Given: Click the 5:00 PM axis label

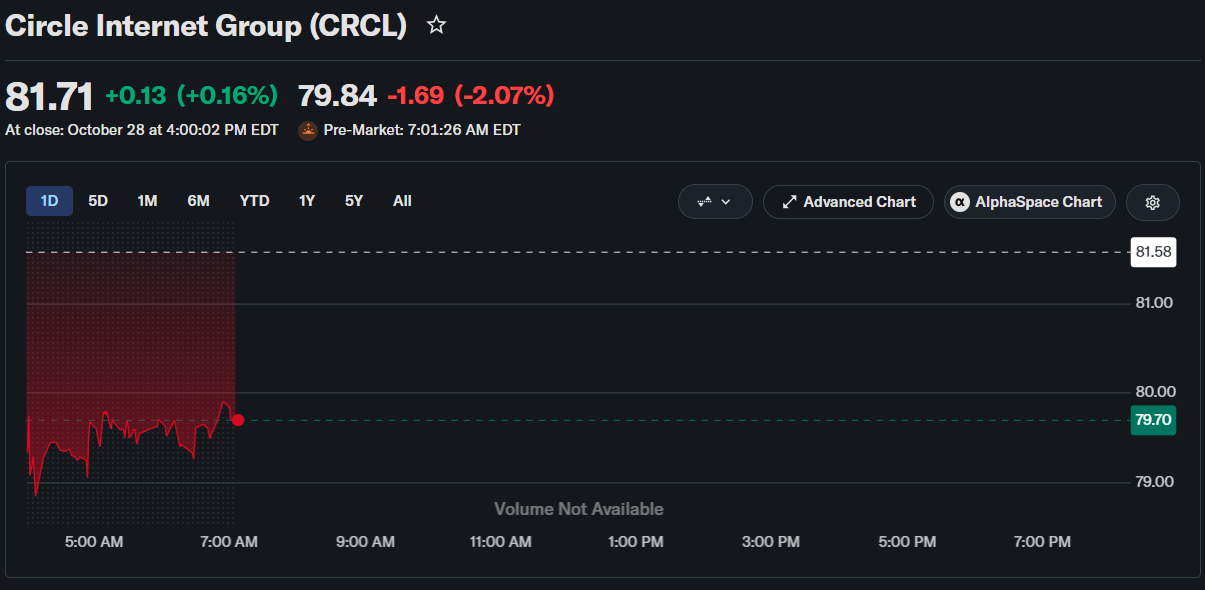Looking at the screenshot, I should [907, 542].
